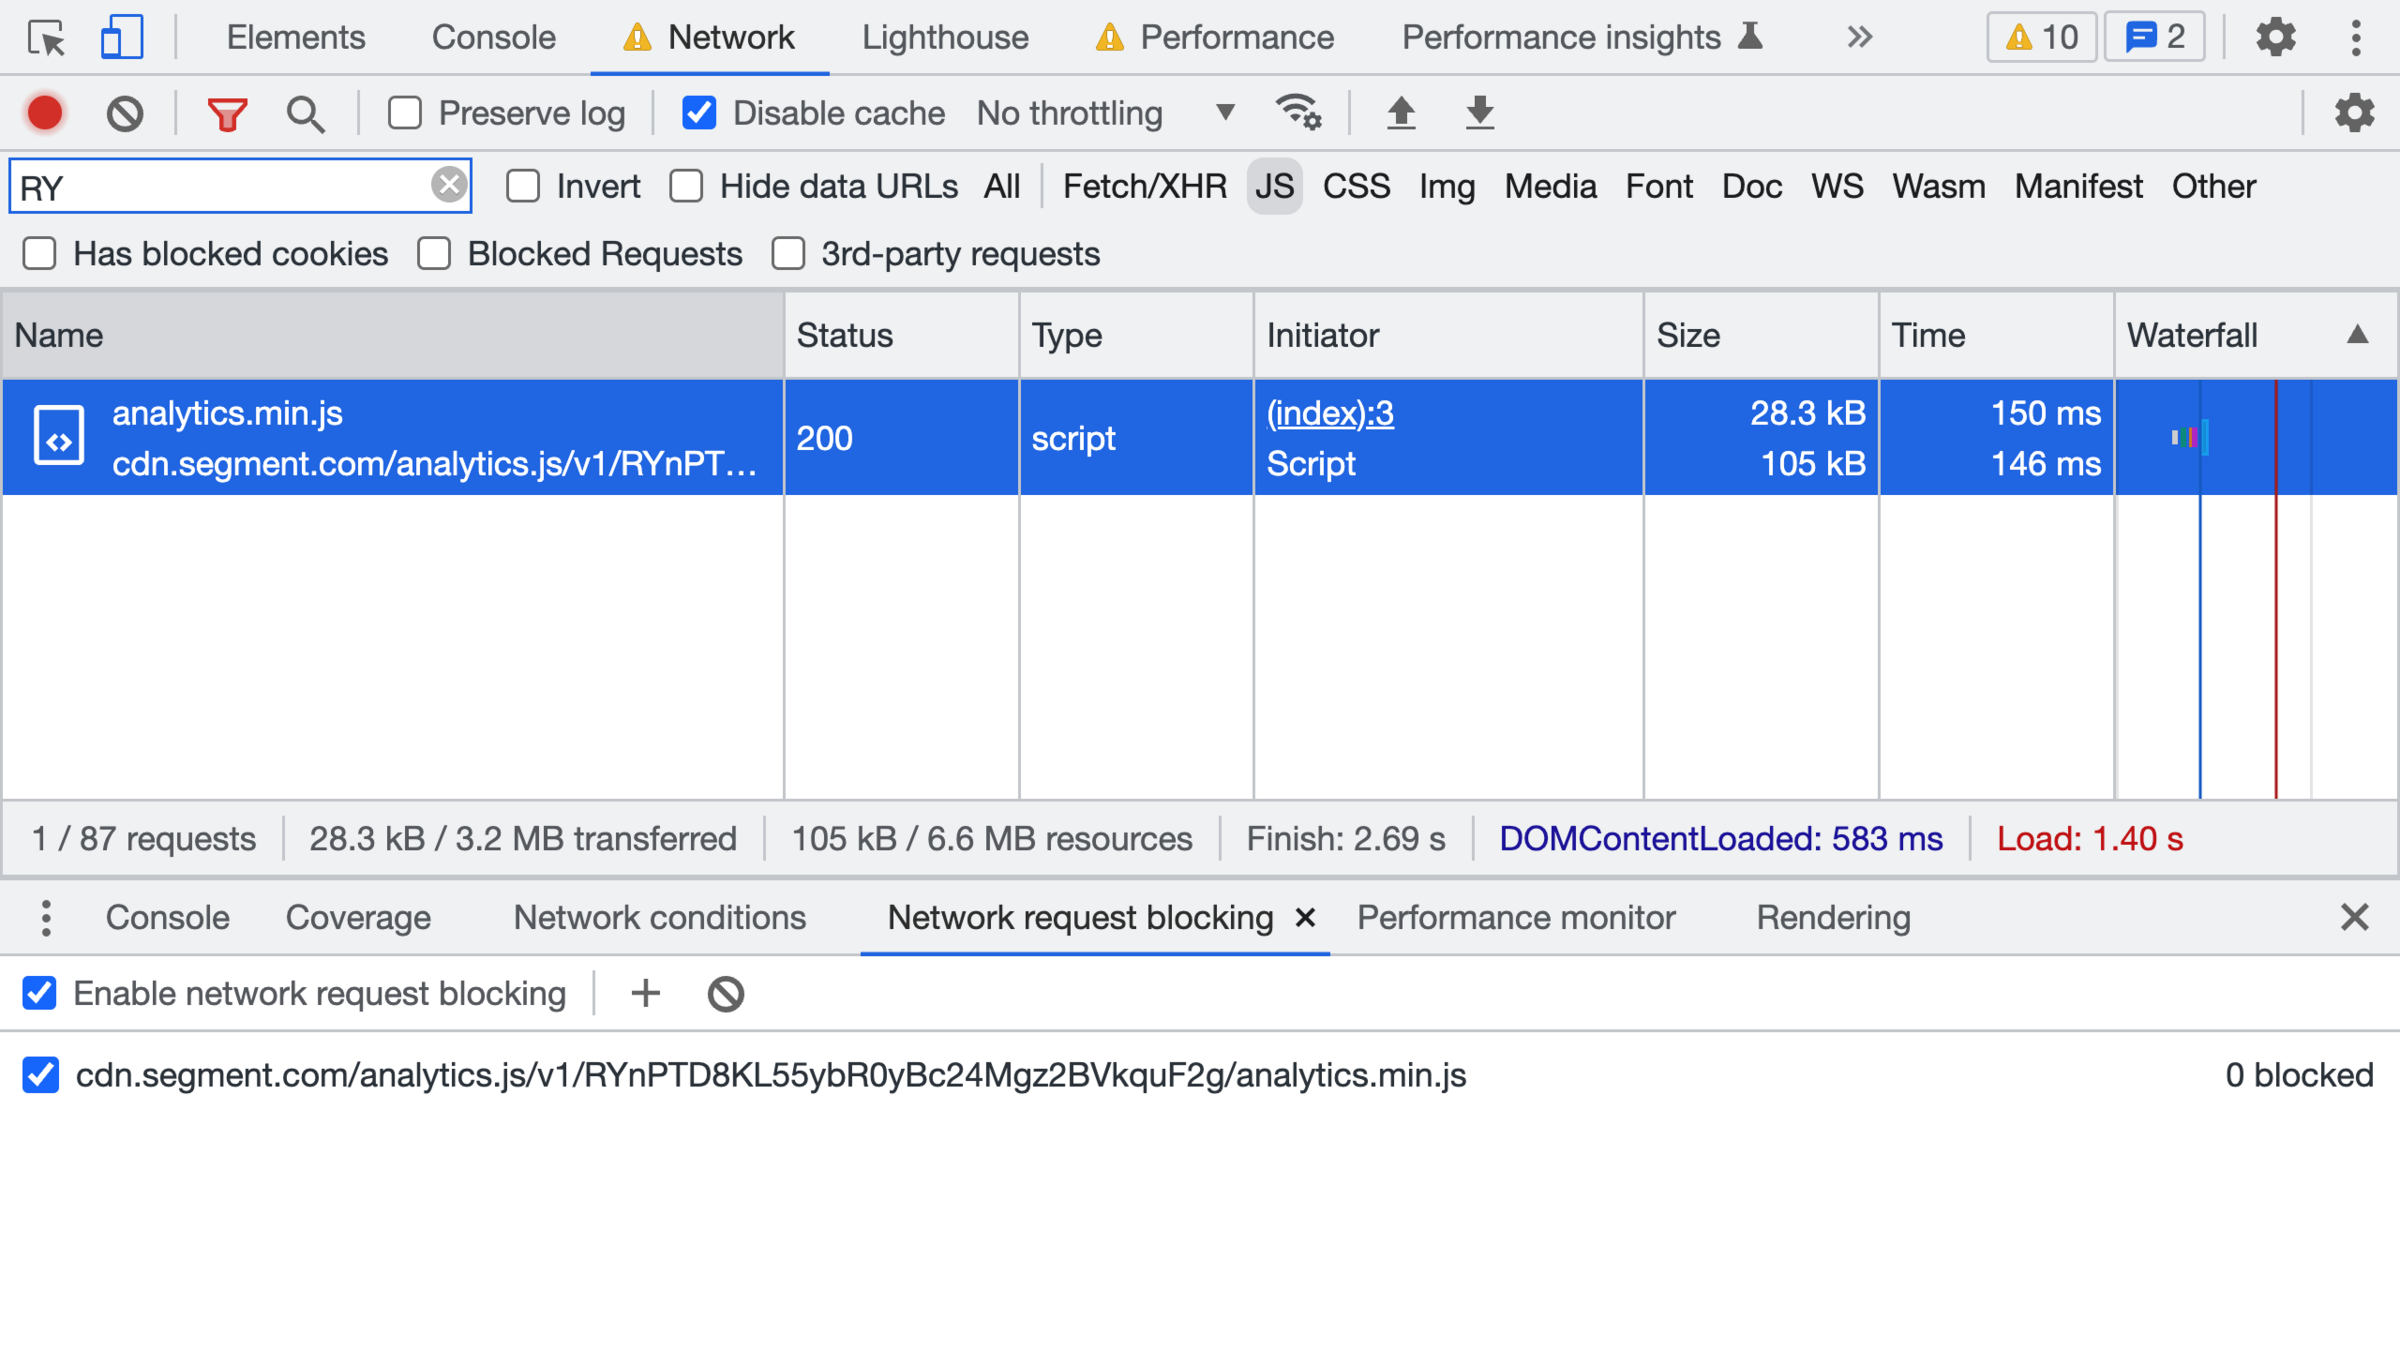Click the import HAR upload arrow
Viewport: 2400px width, 1350px height.
tap(1401, 113)
